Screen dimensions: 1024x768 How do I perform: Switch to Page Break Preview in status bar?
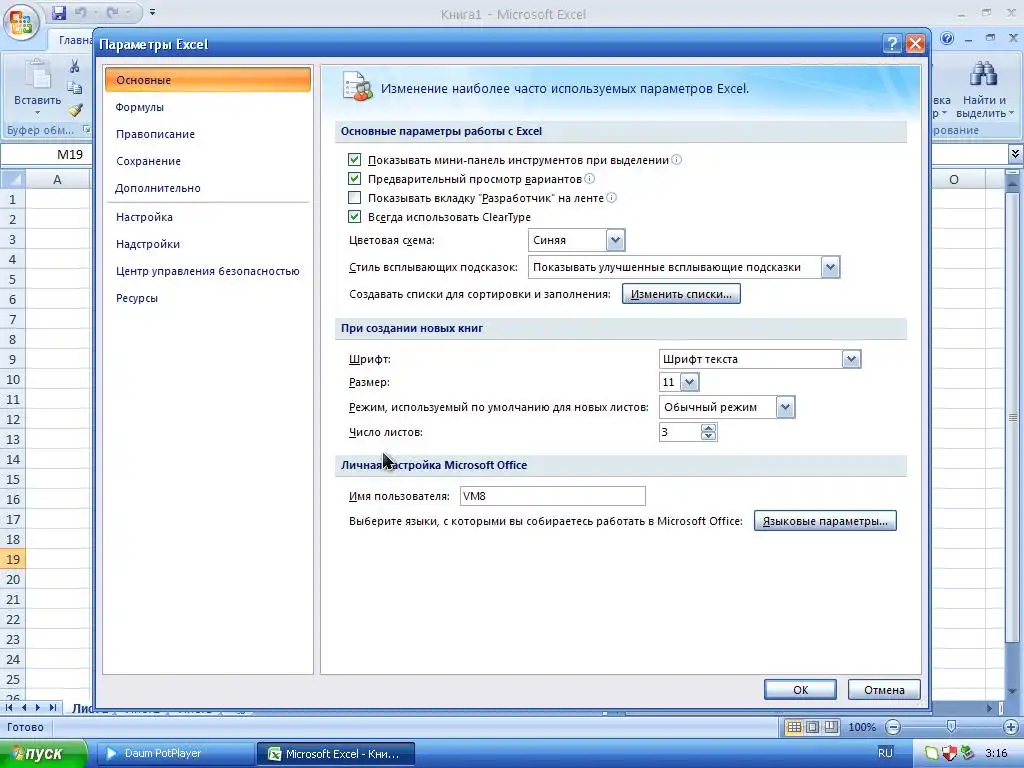[831, 727]
